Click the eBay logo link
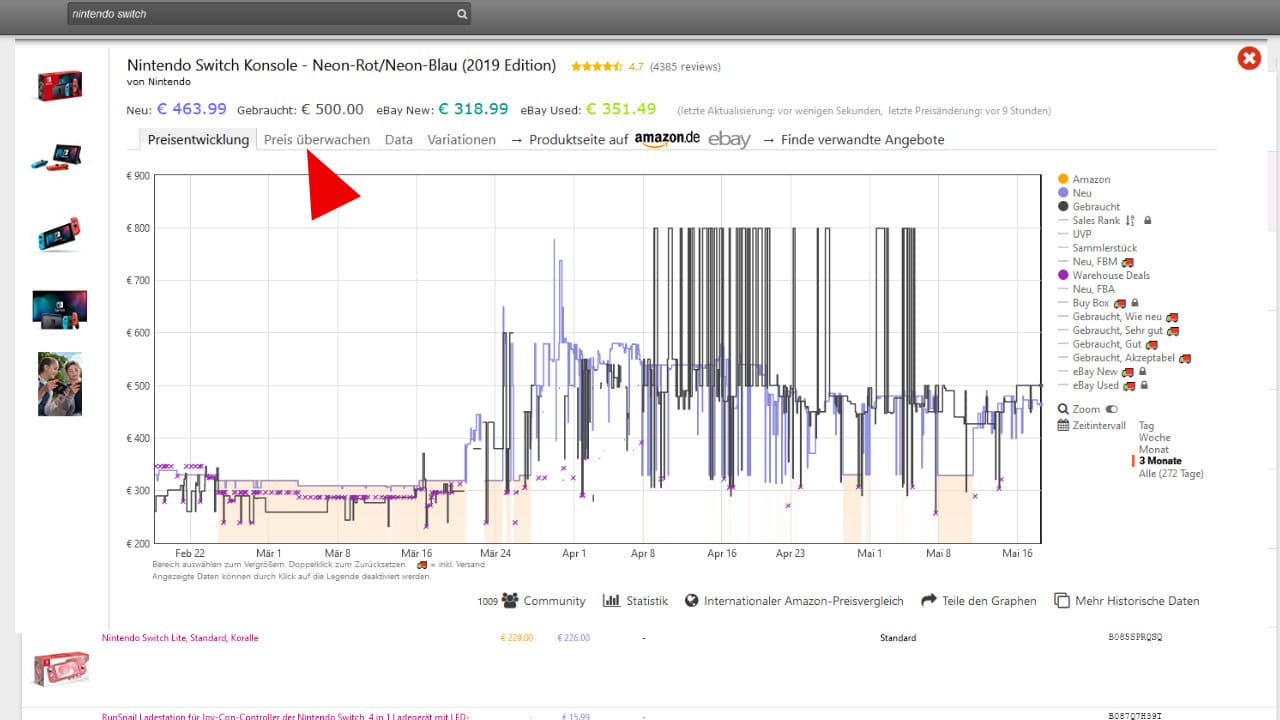This screenshot has height=720, width=1280. pos(729,140)
